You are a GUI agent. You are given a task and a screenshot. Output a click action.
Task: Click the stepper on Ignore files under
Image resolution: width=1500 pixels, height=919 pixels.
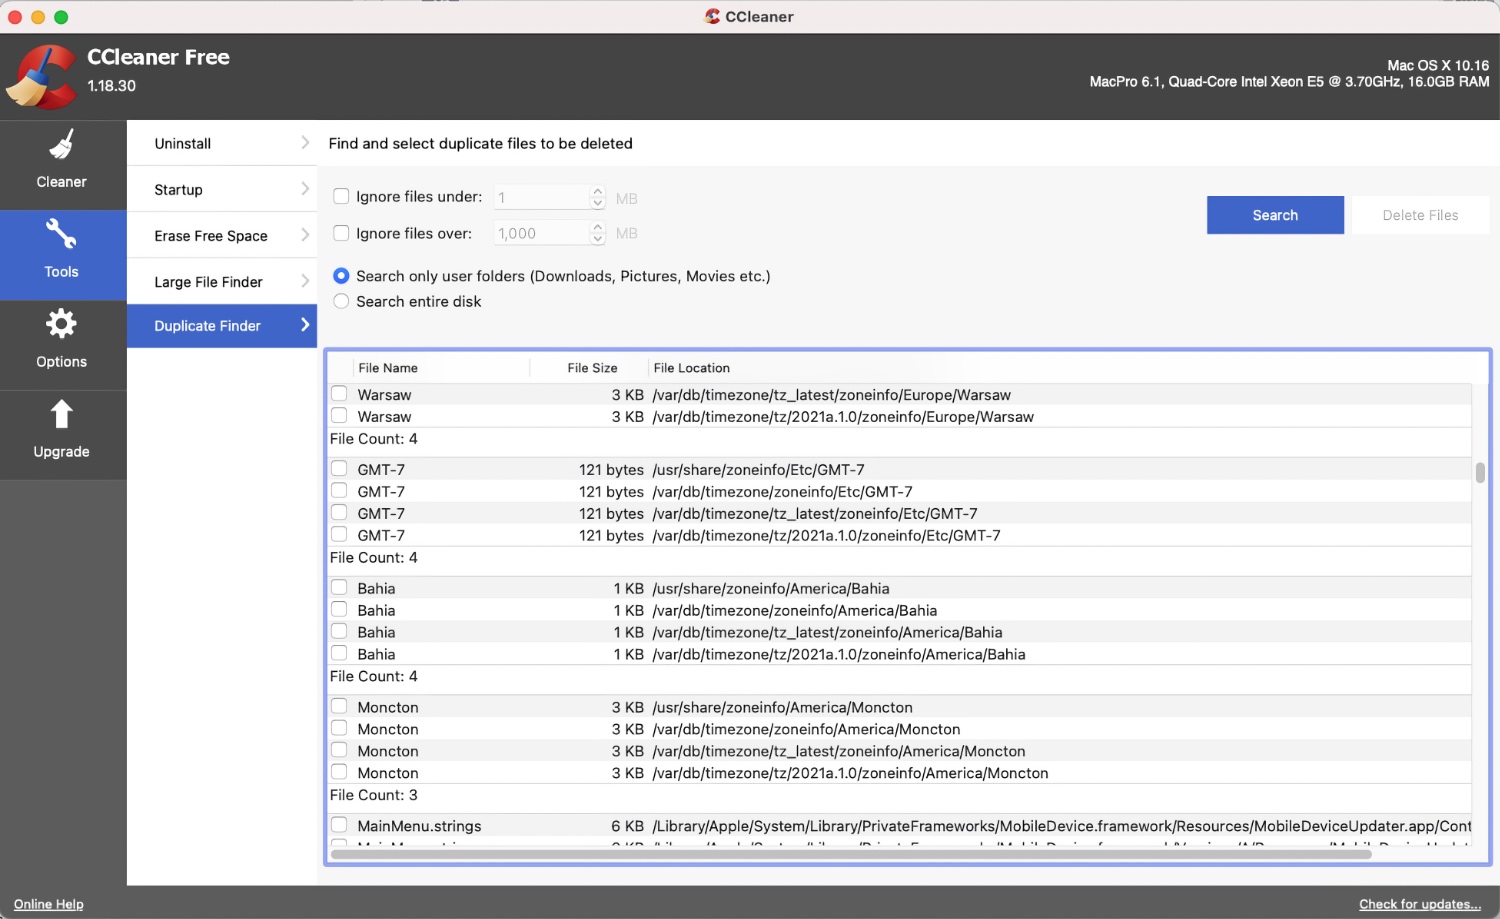tap(598, 197)
